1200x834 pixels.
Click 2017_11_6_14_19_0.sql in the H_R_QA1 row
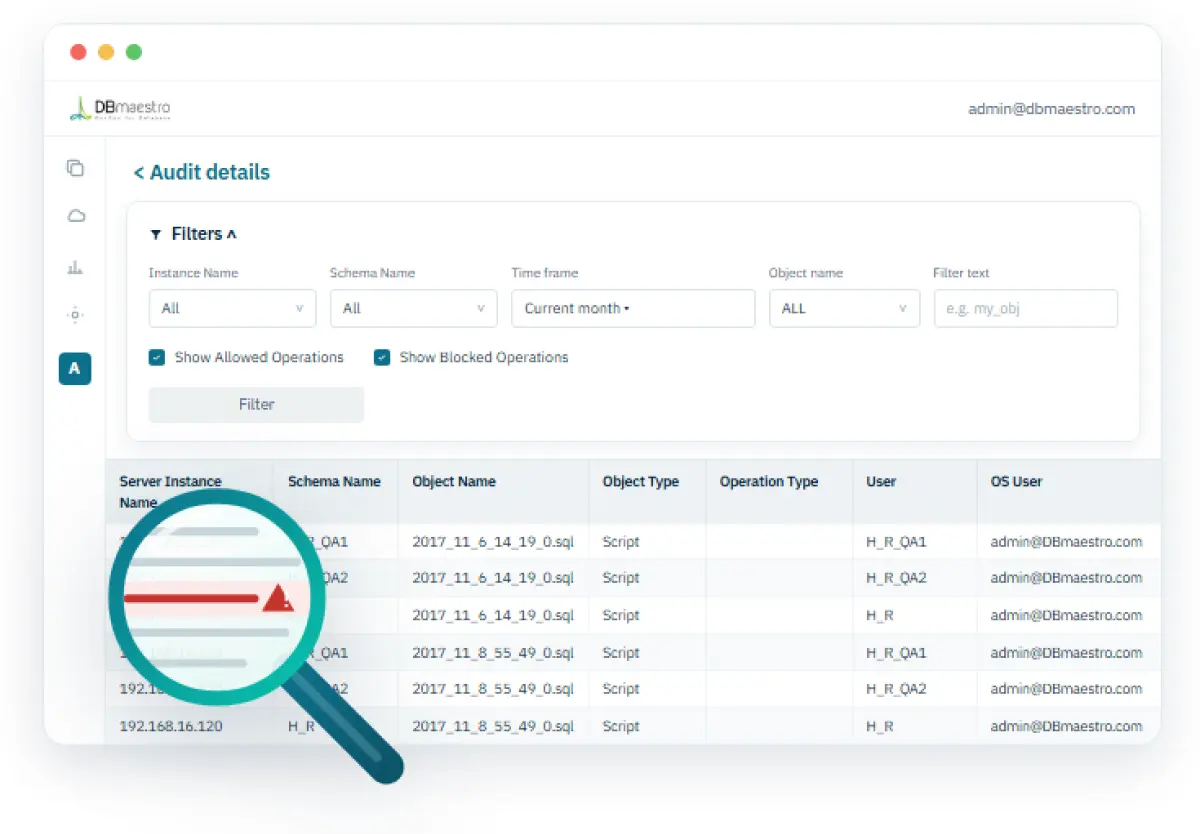493,541
